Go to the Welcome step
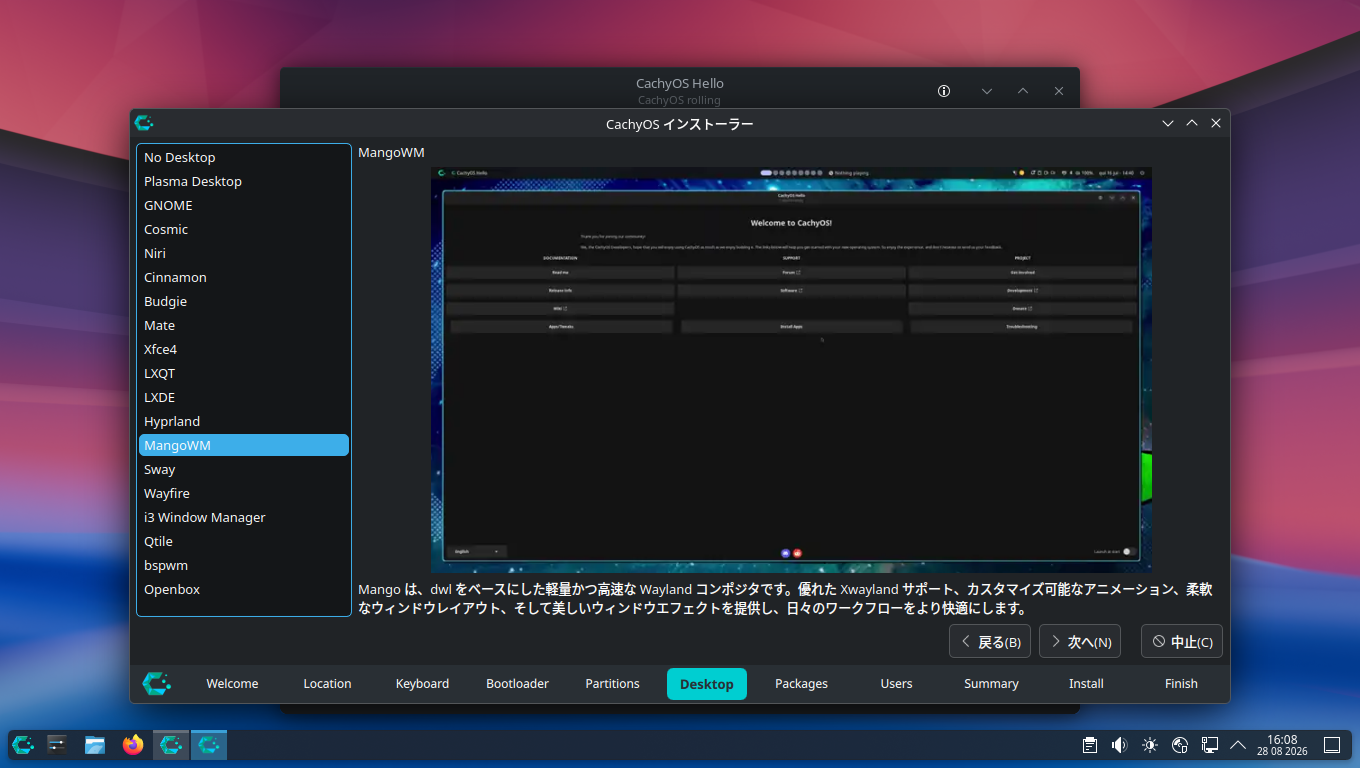Screen dimensions: 1360x768 232,684
